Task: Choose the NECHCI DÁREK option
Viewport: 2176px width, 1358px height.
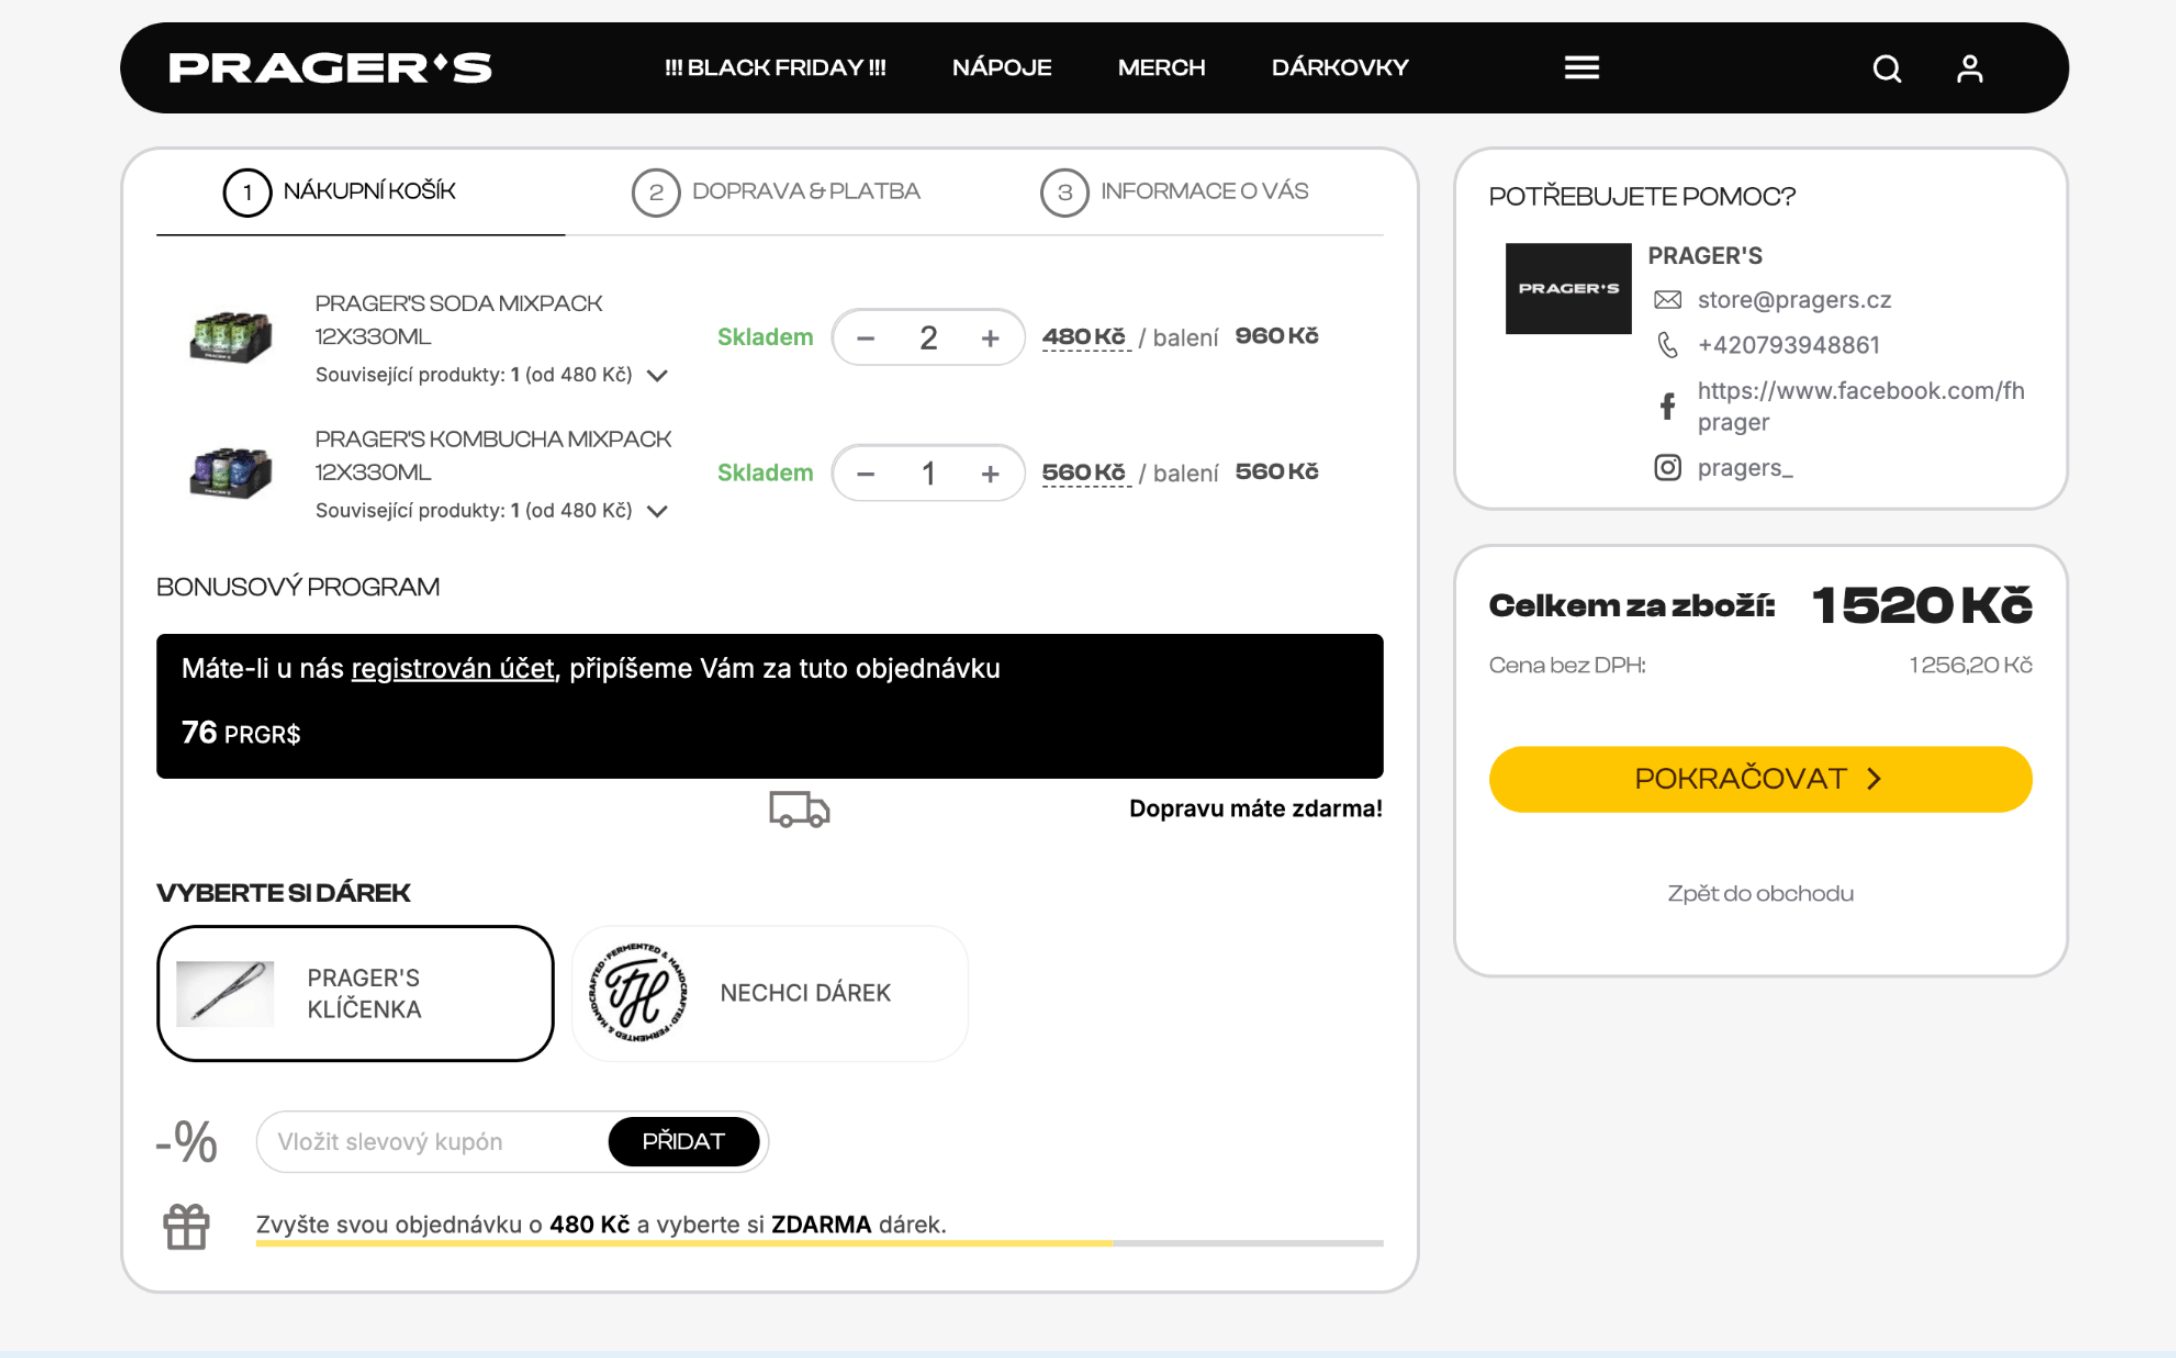Action: (x=769, y=993)
